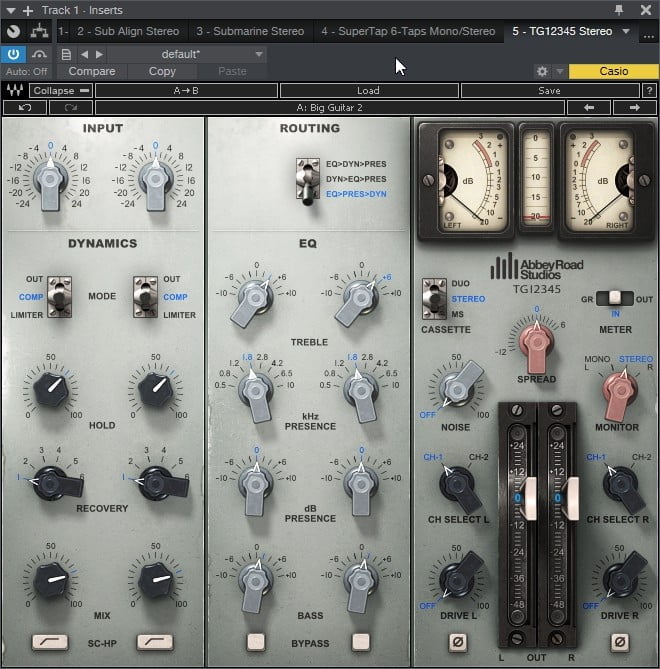Open the dropdown arrow after TG12345 Stereo

pyautogui.click(x=626, y=31)
